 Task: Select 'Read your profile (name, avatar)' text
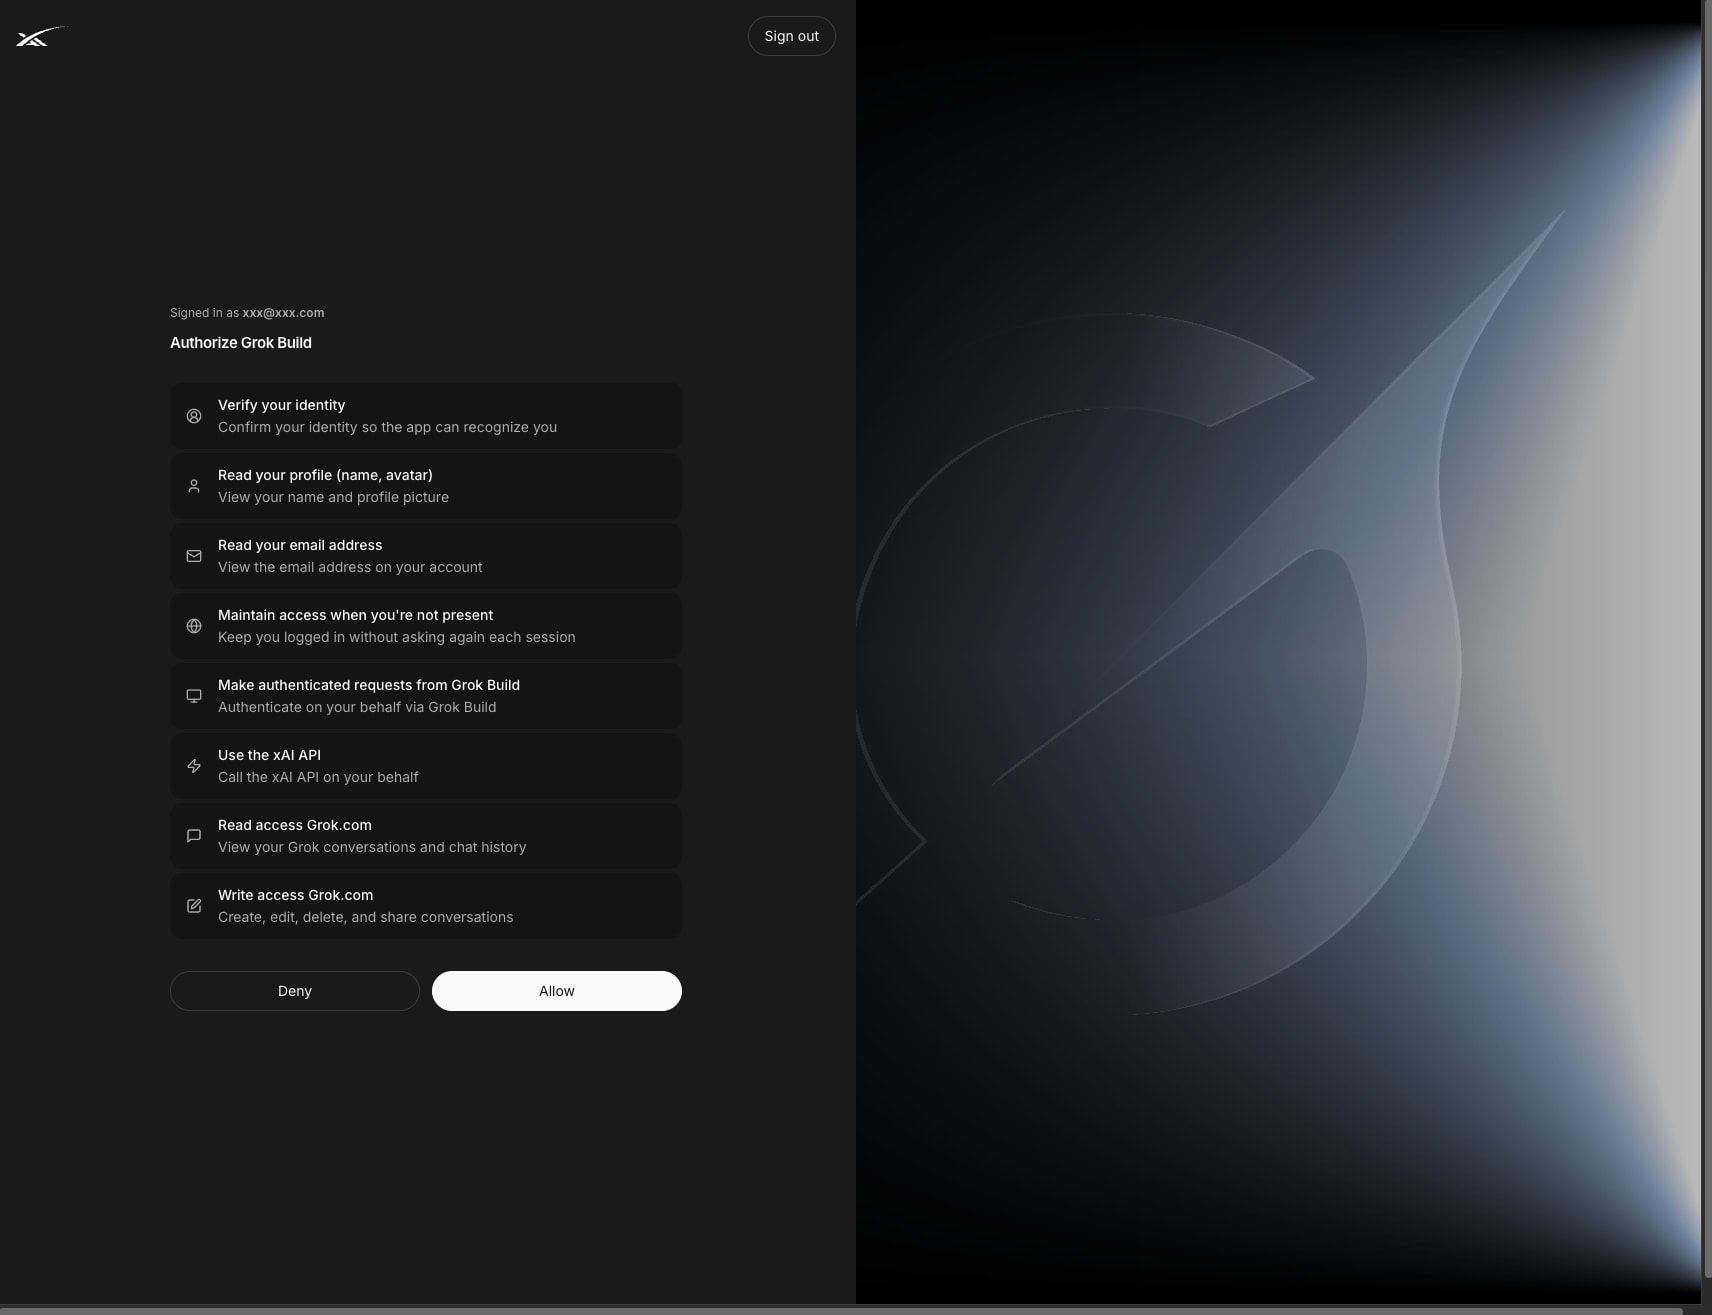[325, 475]
